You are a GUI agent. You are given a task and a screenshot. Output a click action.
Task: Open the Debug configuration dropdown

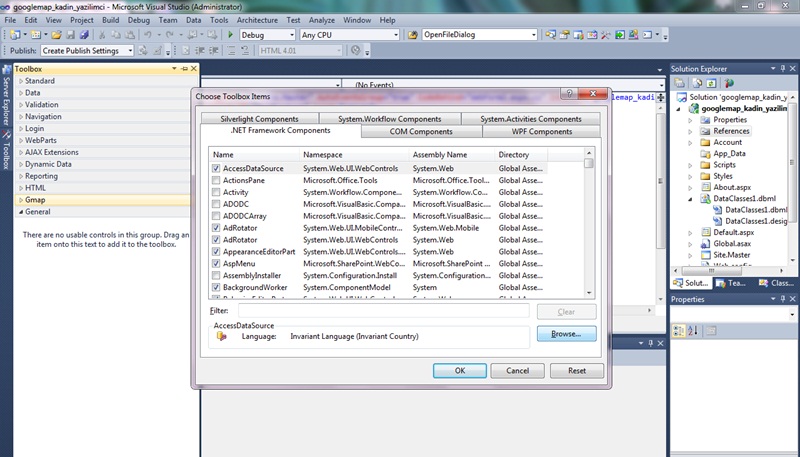[292, 35]
